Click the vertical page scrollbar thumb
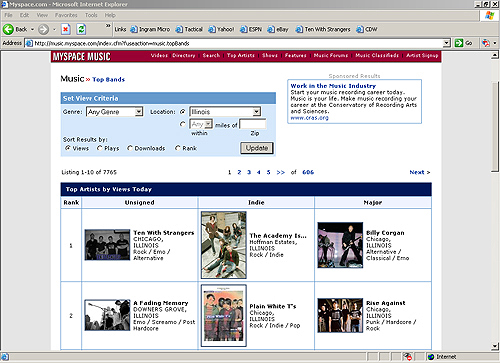Screen dimensions: 500x363 [495, 127]
